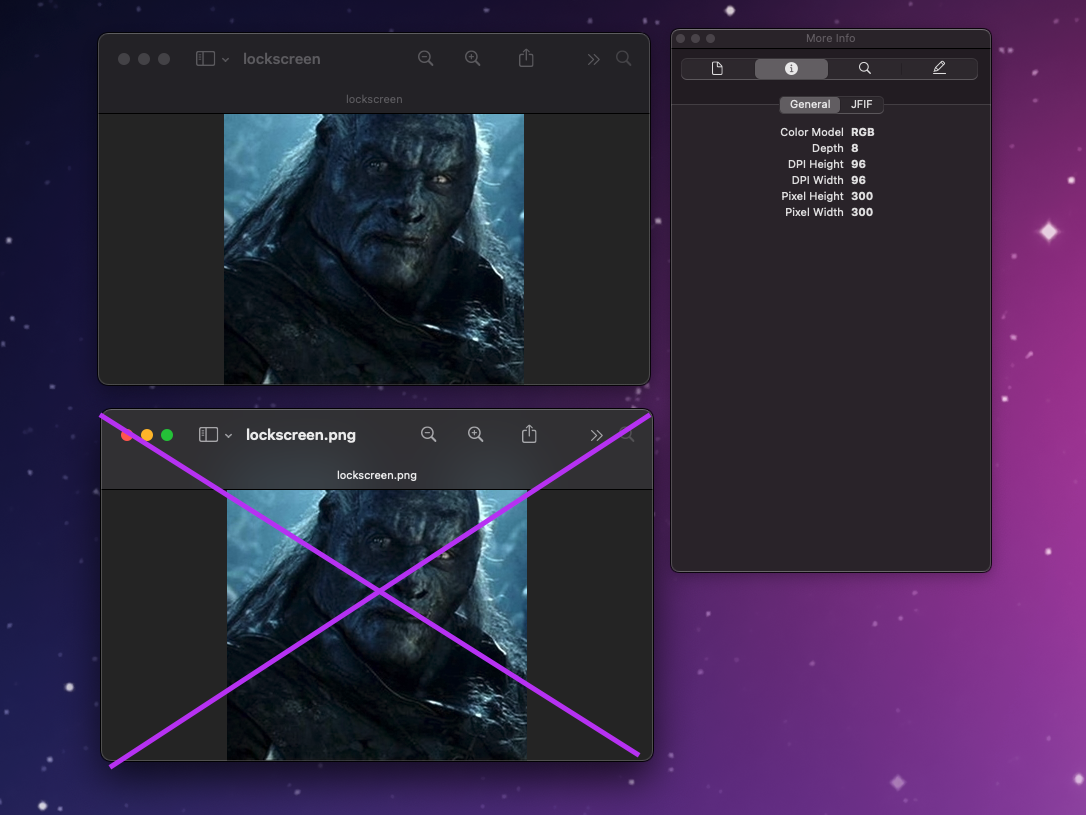
Task: Select the info tab in More Info
Action: [x=791, y=69]
